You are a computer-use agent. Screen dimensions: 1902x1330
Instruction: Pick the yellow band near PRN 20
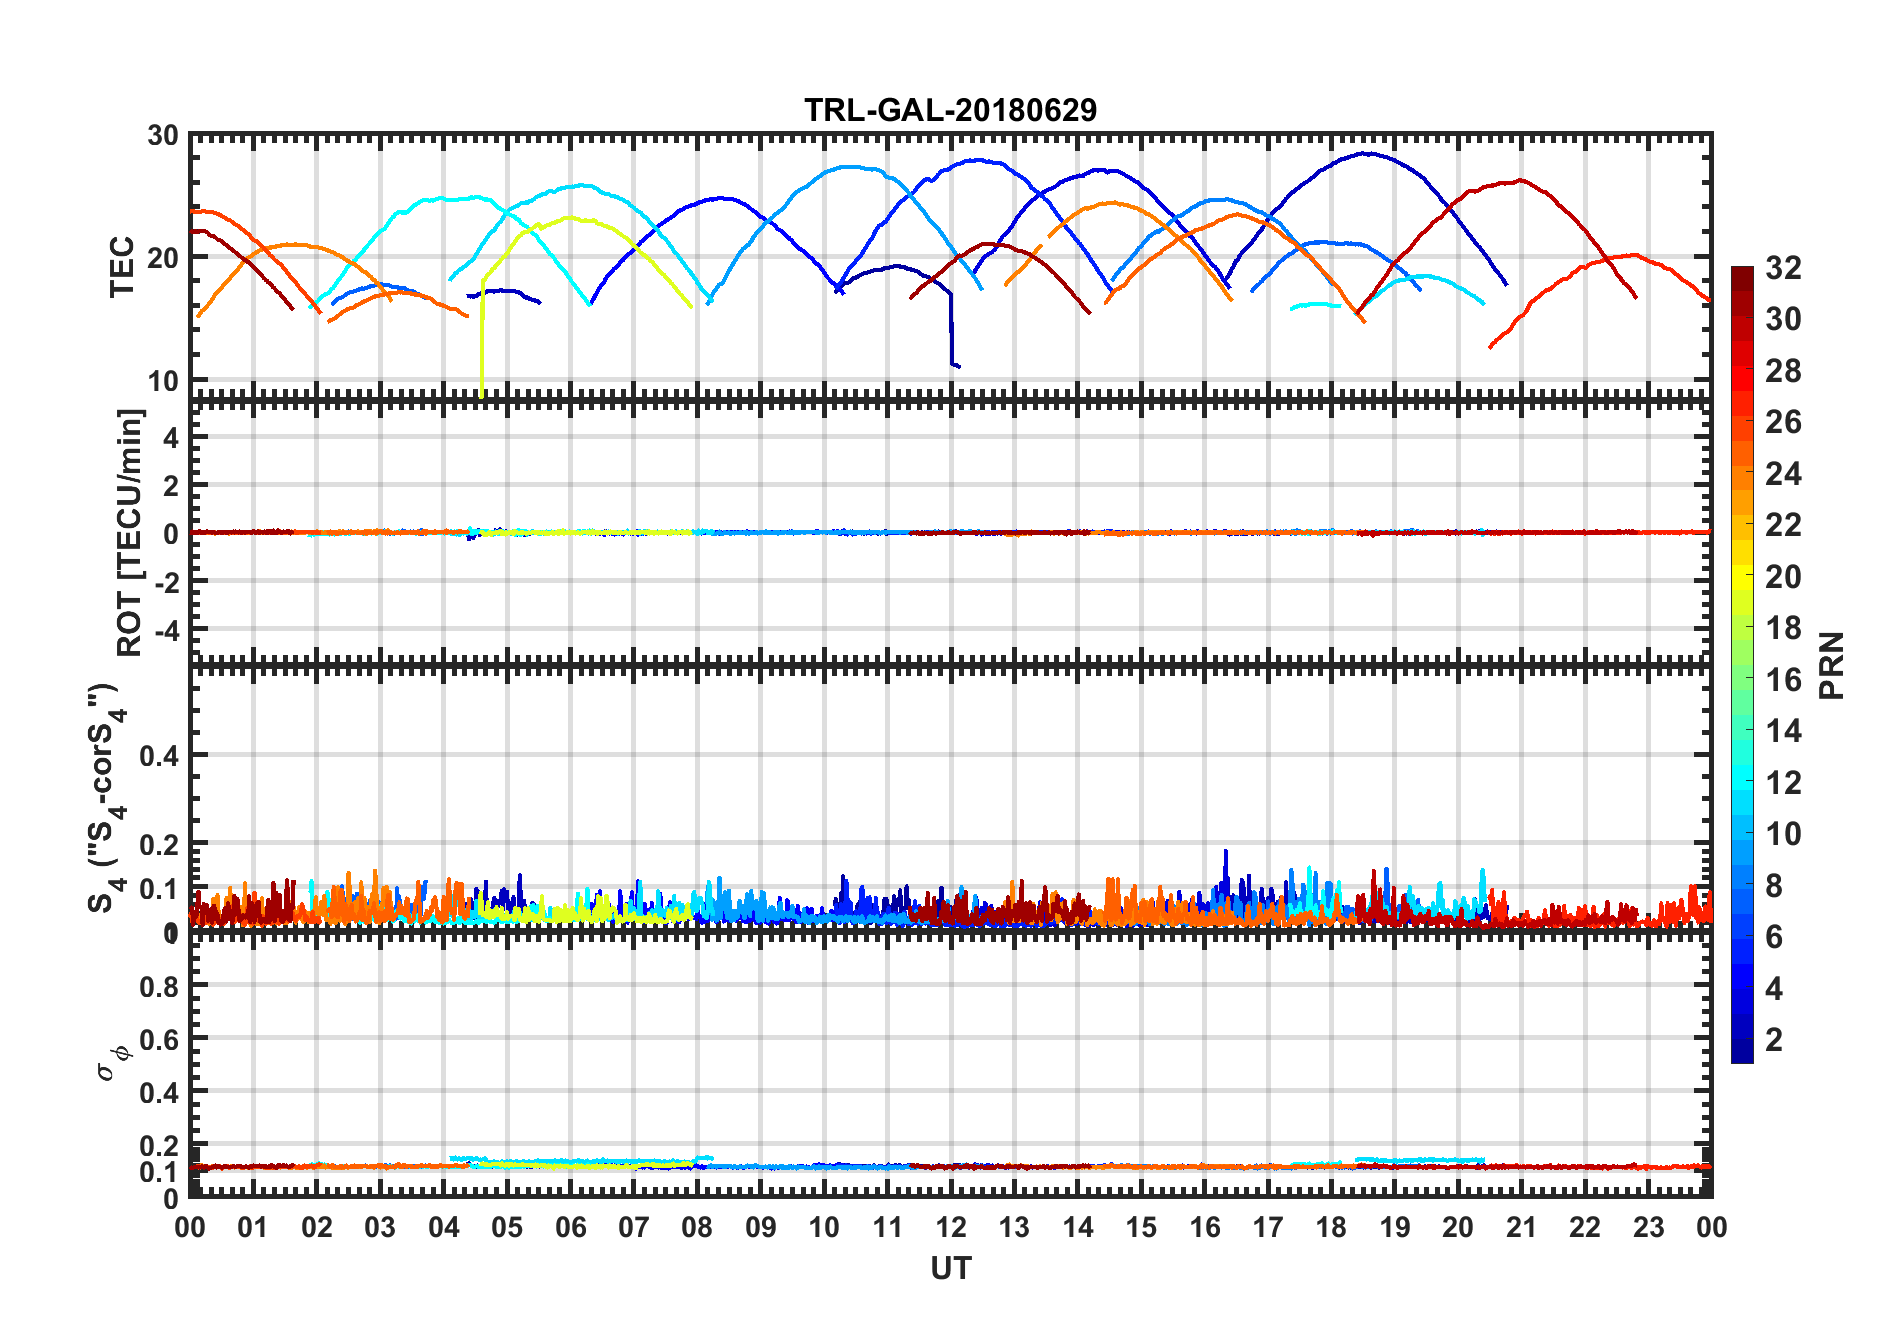(x=1742, y=576)
